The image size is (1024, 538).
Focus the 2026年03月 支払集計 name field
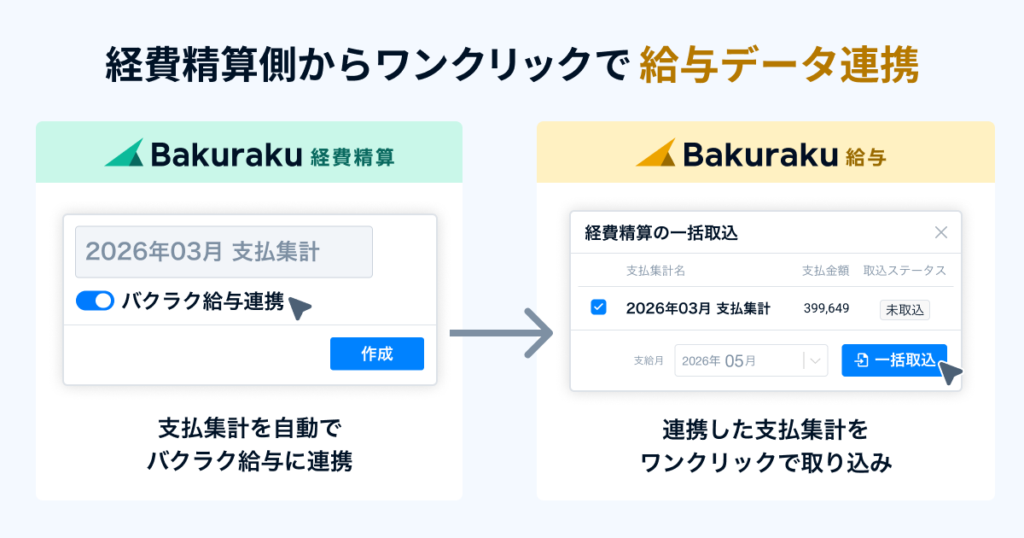pyautogui.click(x=223, y=252)
